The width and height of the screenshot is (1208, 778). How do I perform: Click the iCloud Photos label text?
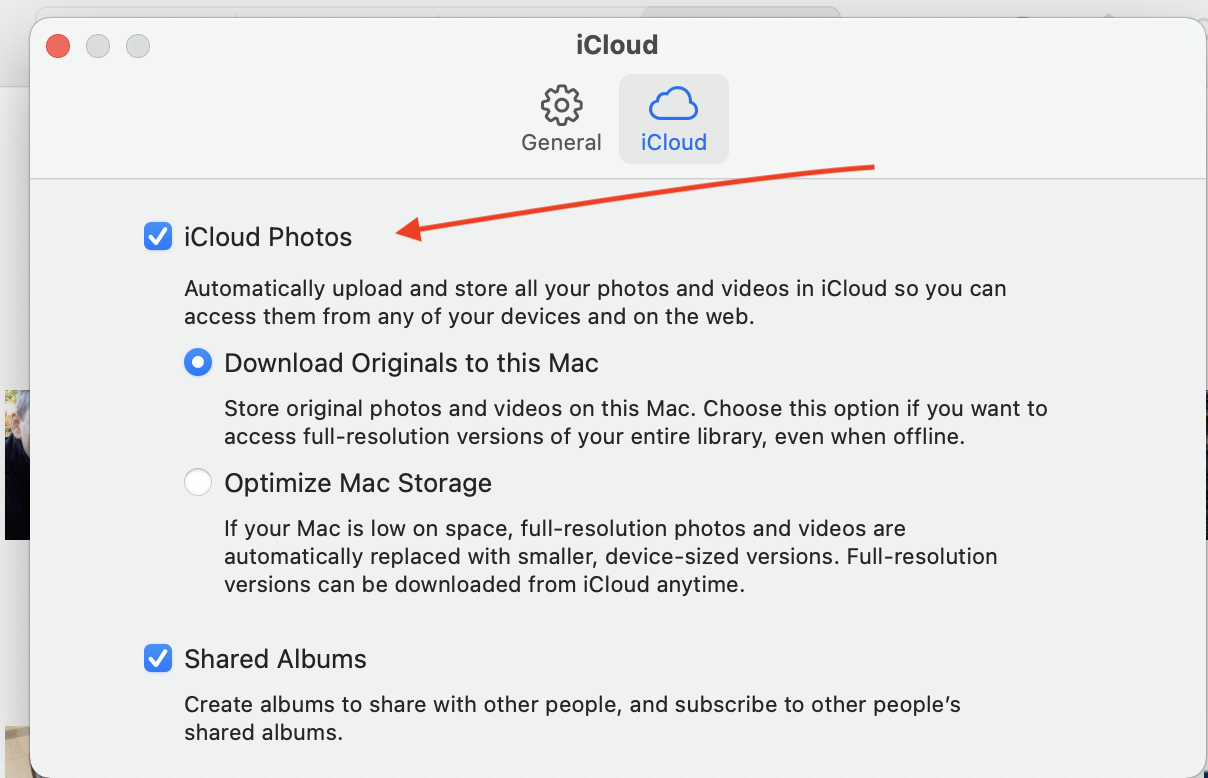pos(268,237)
